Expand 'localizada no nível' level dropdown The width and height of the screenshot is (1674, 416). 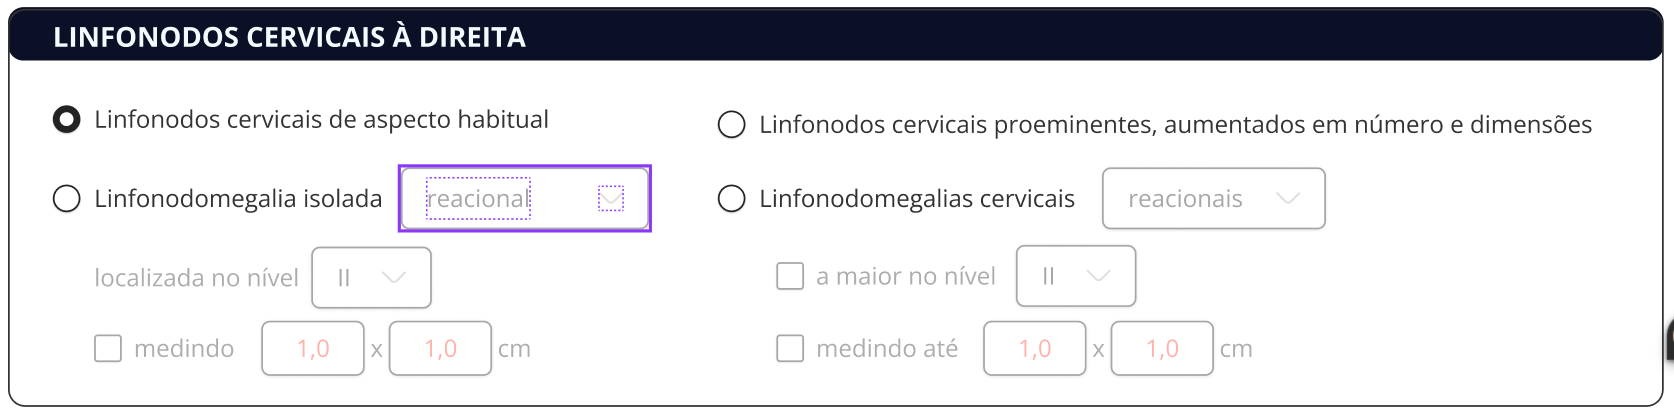click(360, 277)
